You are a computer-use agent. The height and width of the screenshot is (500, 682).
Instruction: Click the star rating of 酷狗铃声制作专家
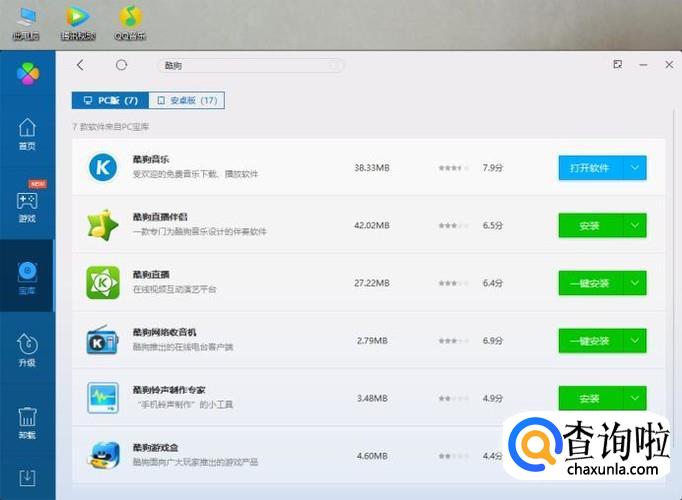pyautogui.click(x=454, y=398)
